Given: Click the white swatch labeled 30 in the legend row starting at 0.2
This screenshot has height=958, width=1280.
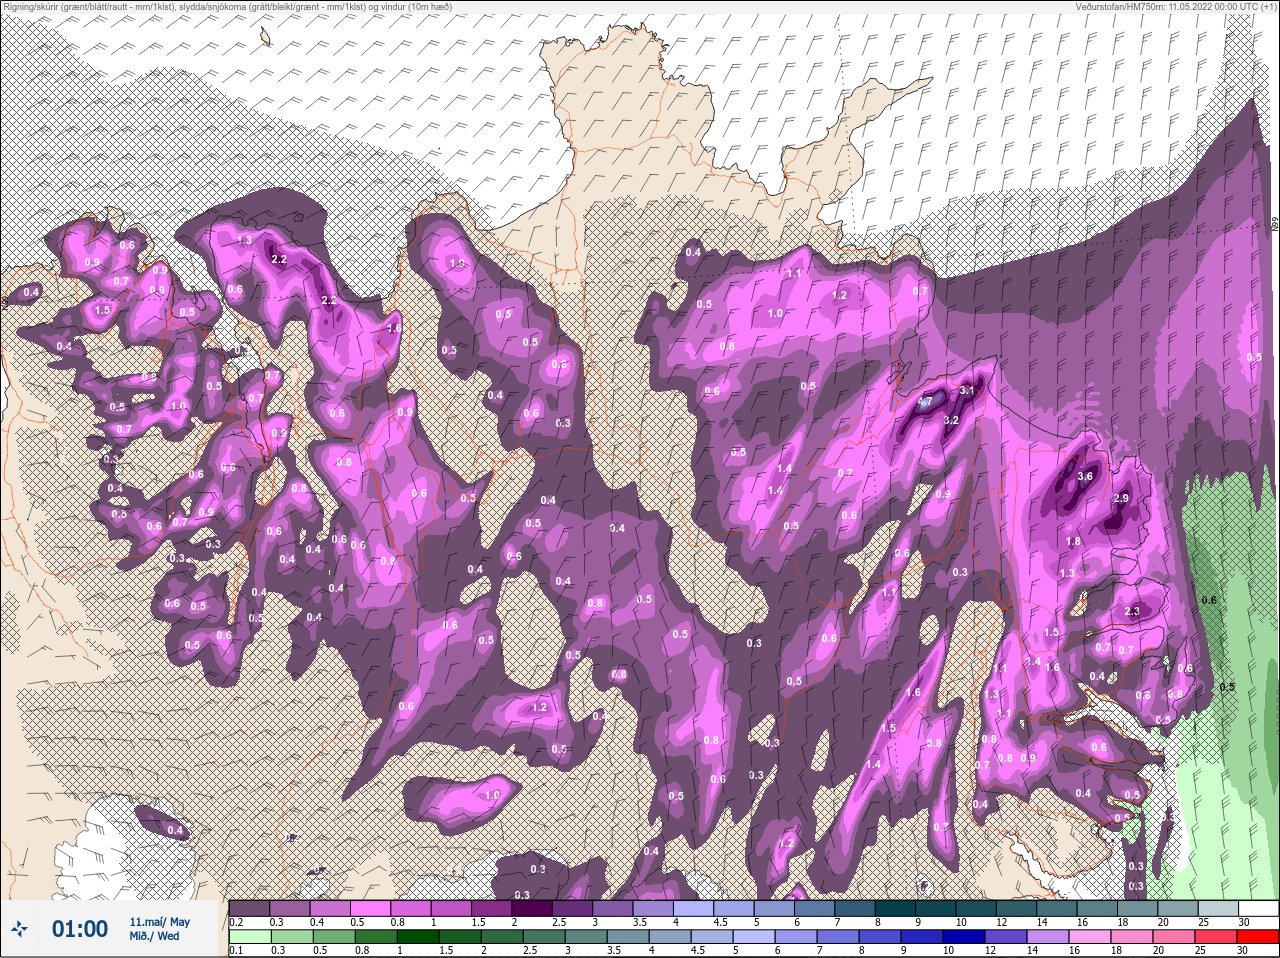Looking at the screenshot, I should coord(1257,908).
